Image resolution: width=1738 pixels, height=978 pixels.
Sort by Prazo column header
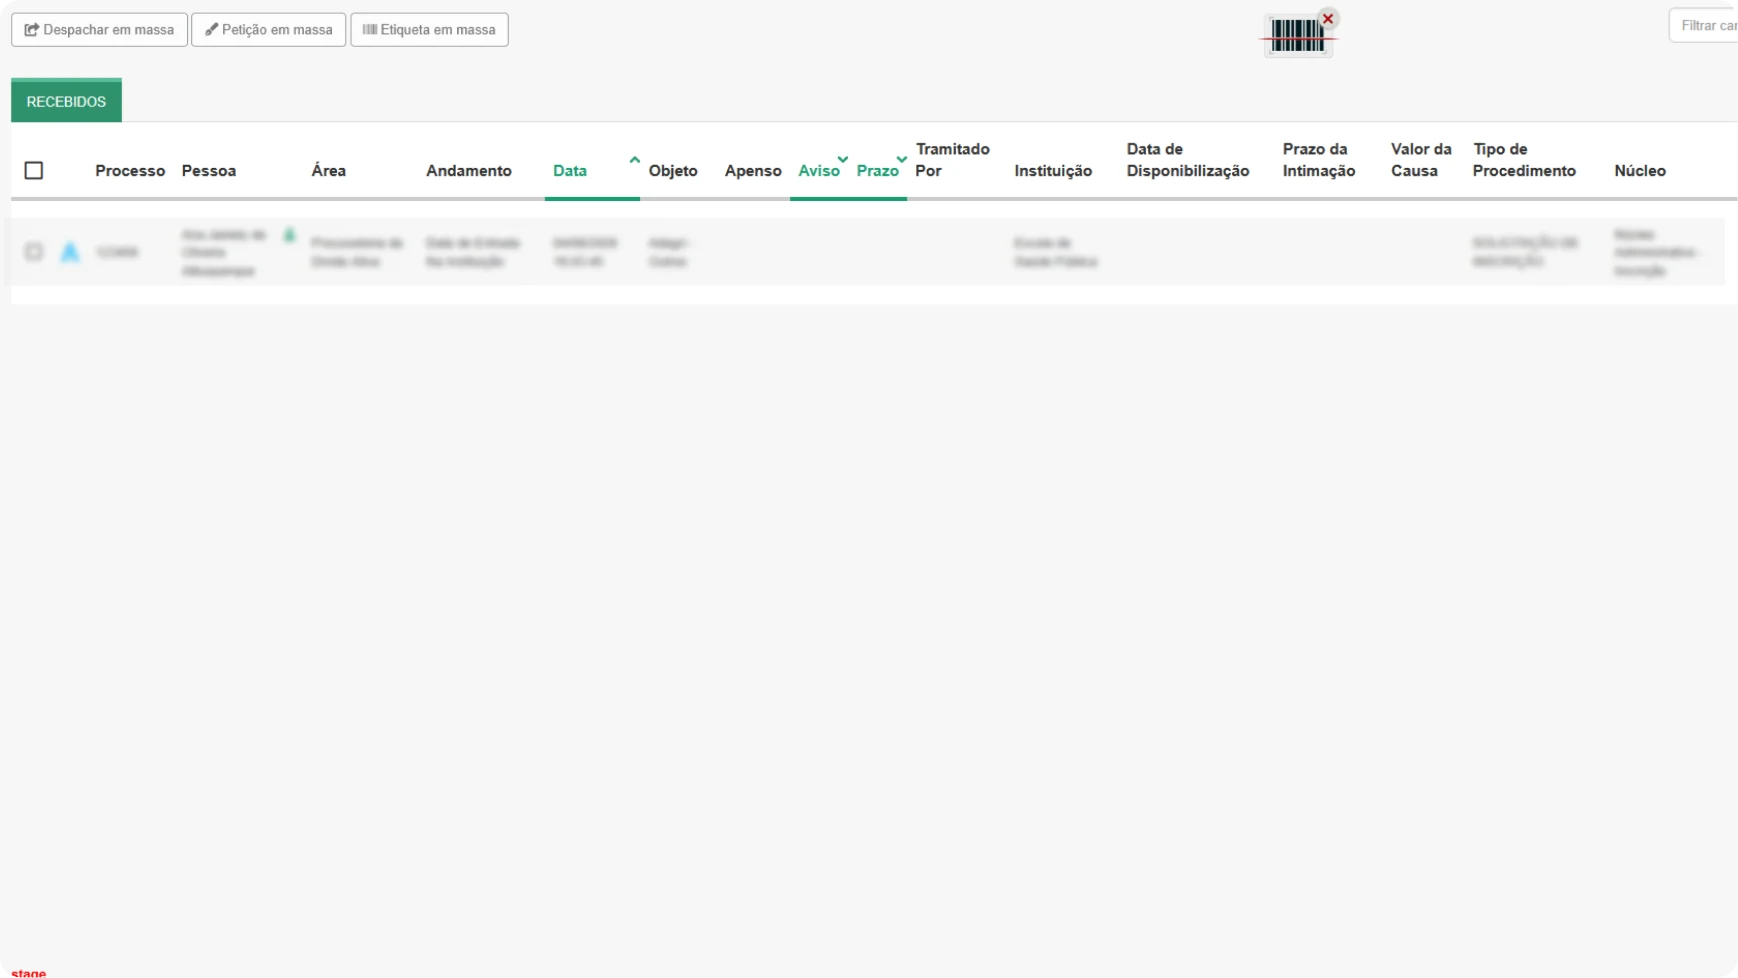tap(877, 171)
